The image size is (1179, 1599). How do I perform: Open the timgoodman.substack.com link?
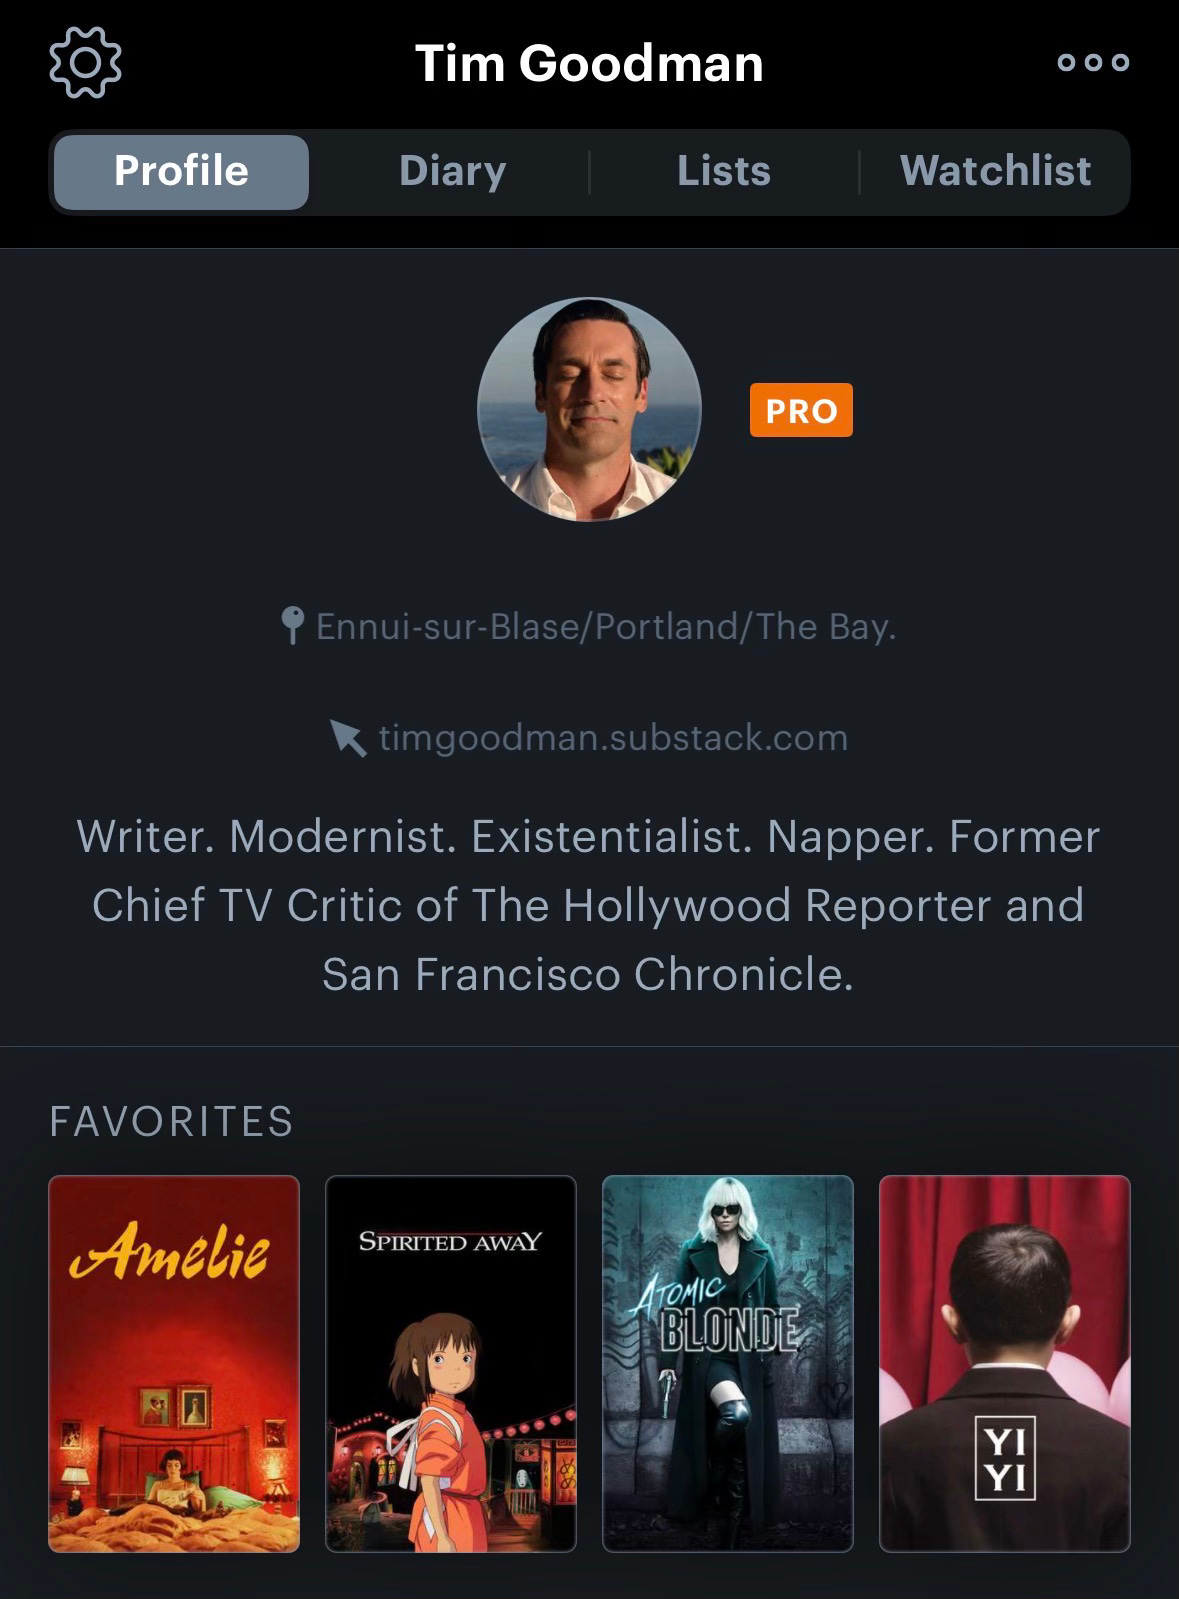coord(613,738)
